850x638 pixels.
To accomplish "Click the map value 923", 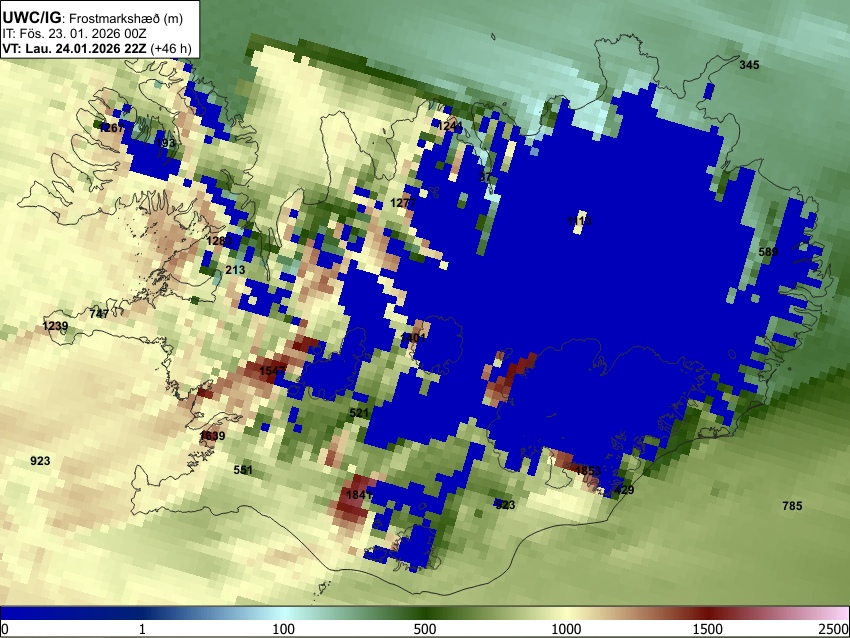I will pos(40,461).
